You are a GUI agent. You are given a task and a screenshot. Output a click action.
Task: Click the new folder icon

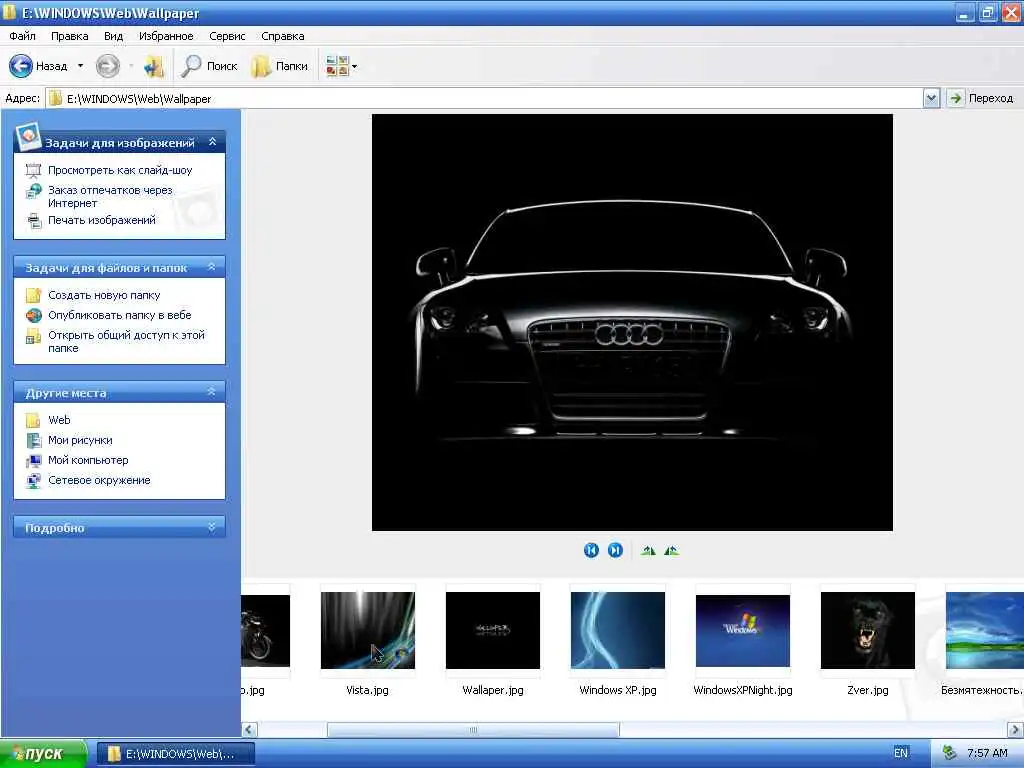pos(33,295)
